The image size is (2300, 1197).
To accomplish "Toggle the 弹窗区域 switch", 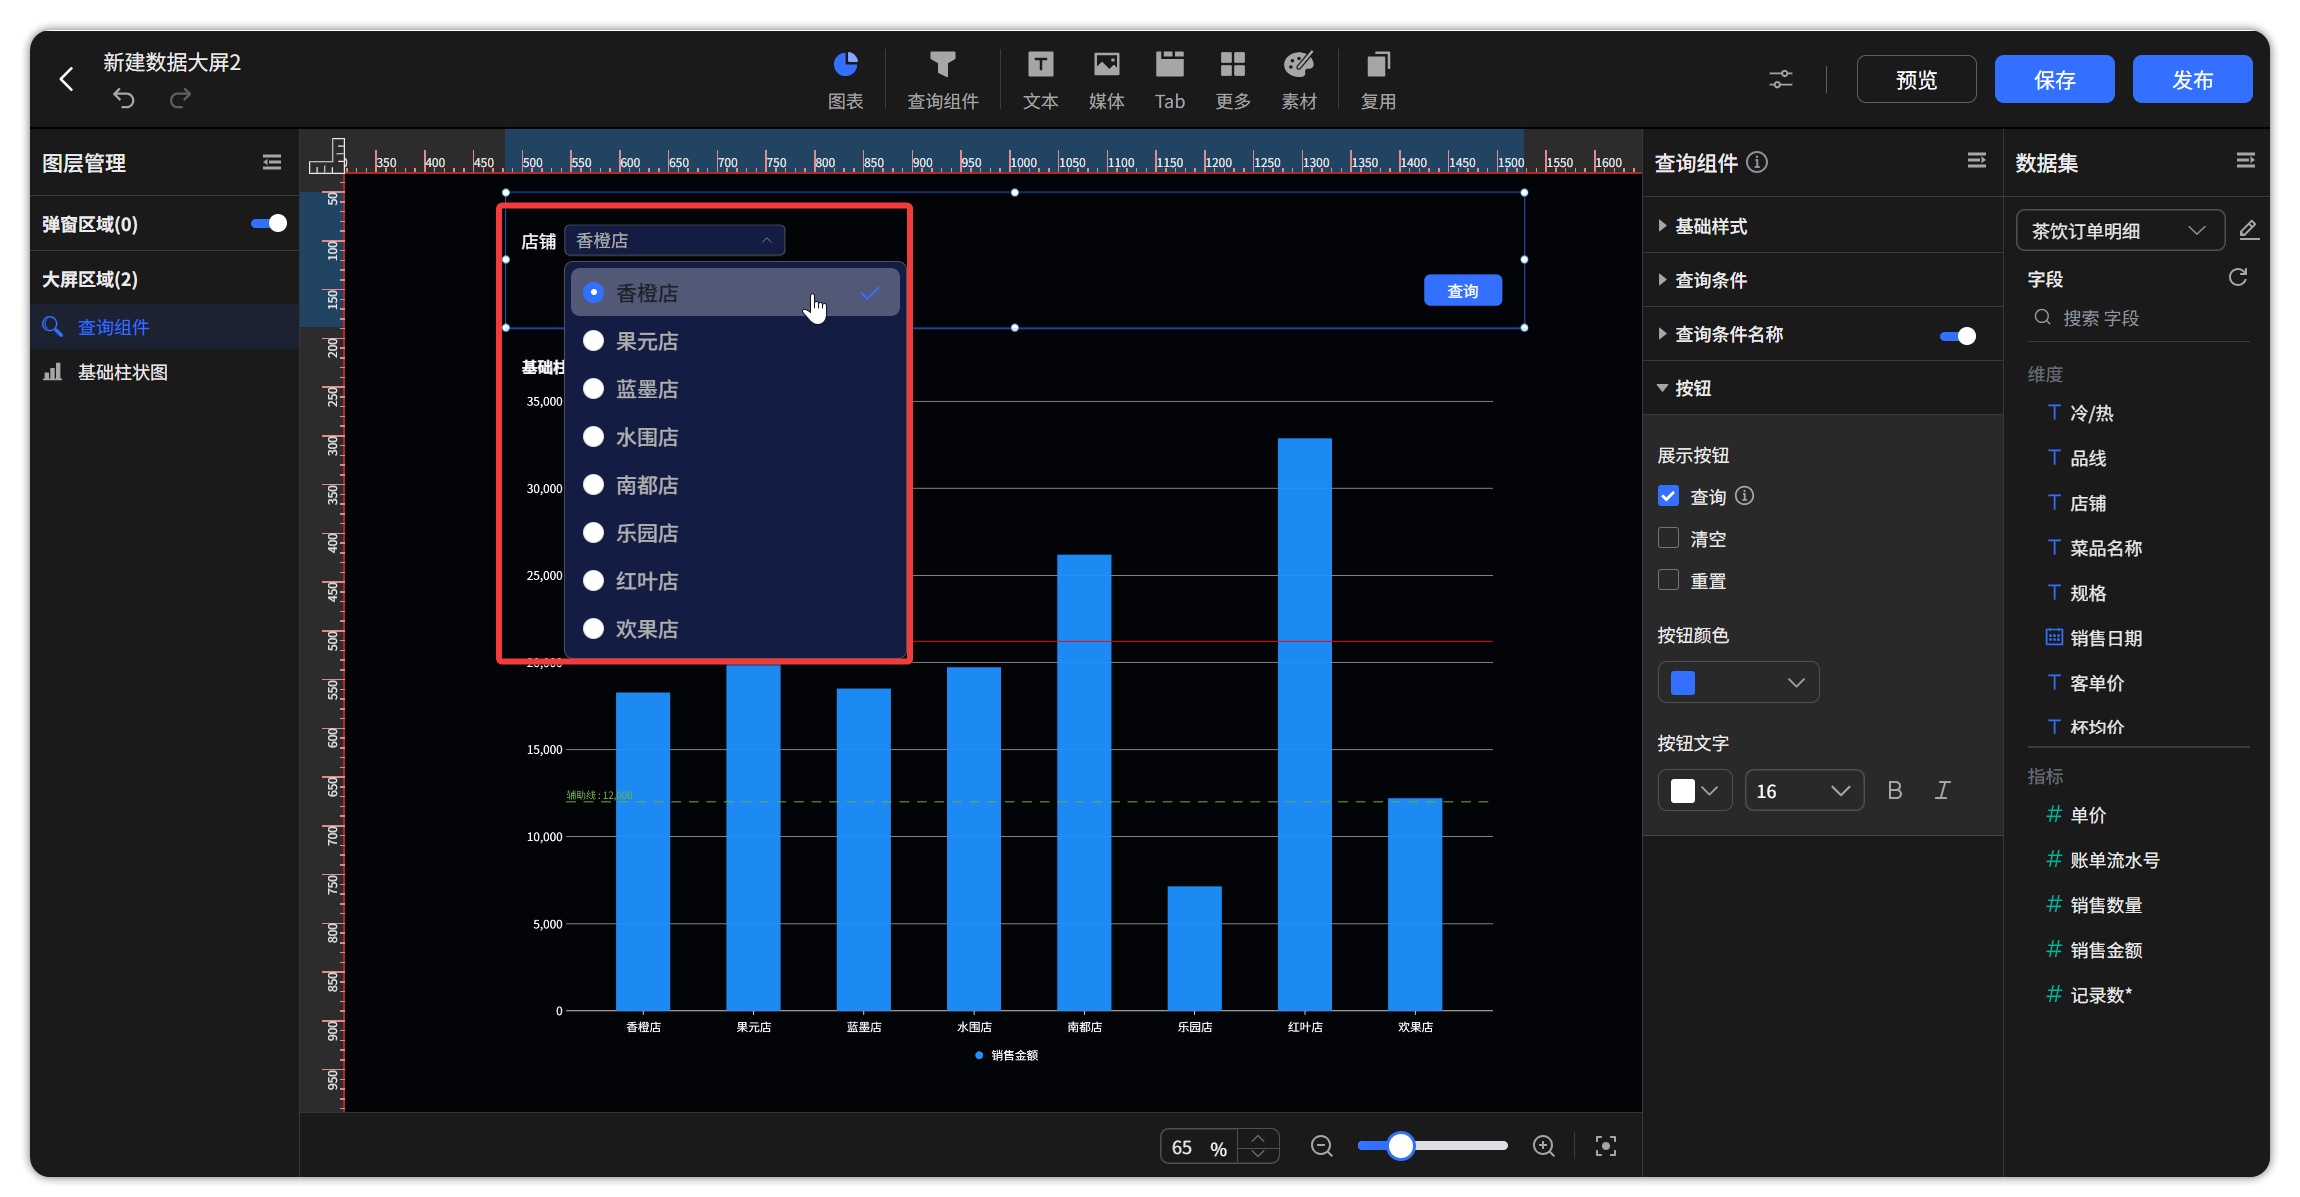I will (269, 223).
